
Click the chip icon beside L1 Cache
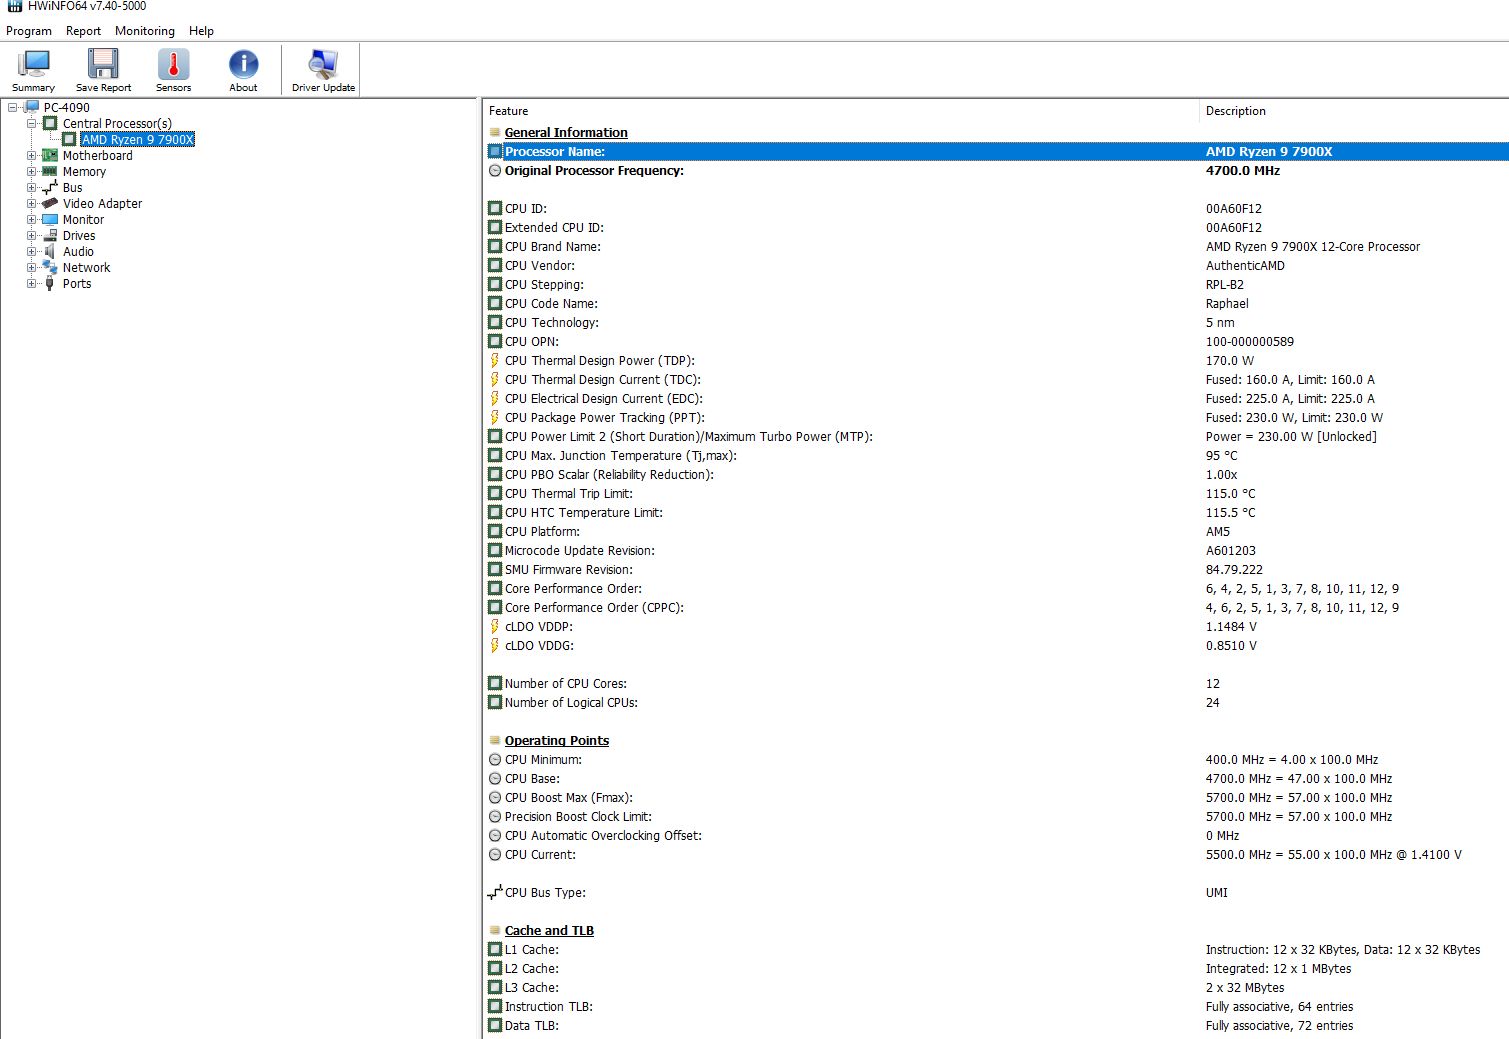[495, 950]
